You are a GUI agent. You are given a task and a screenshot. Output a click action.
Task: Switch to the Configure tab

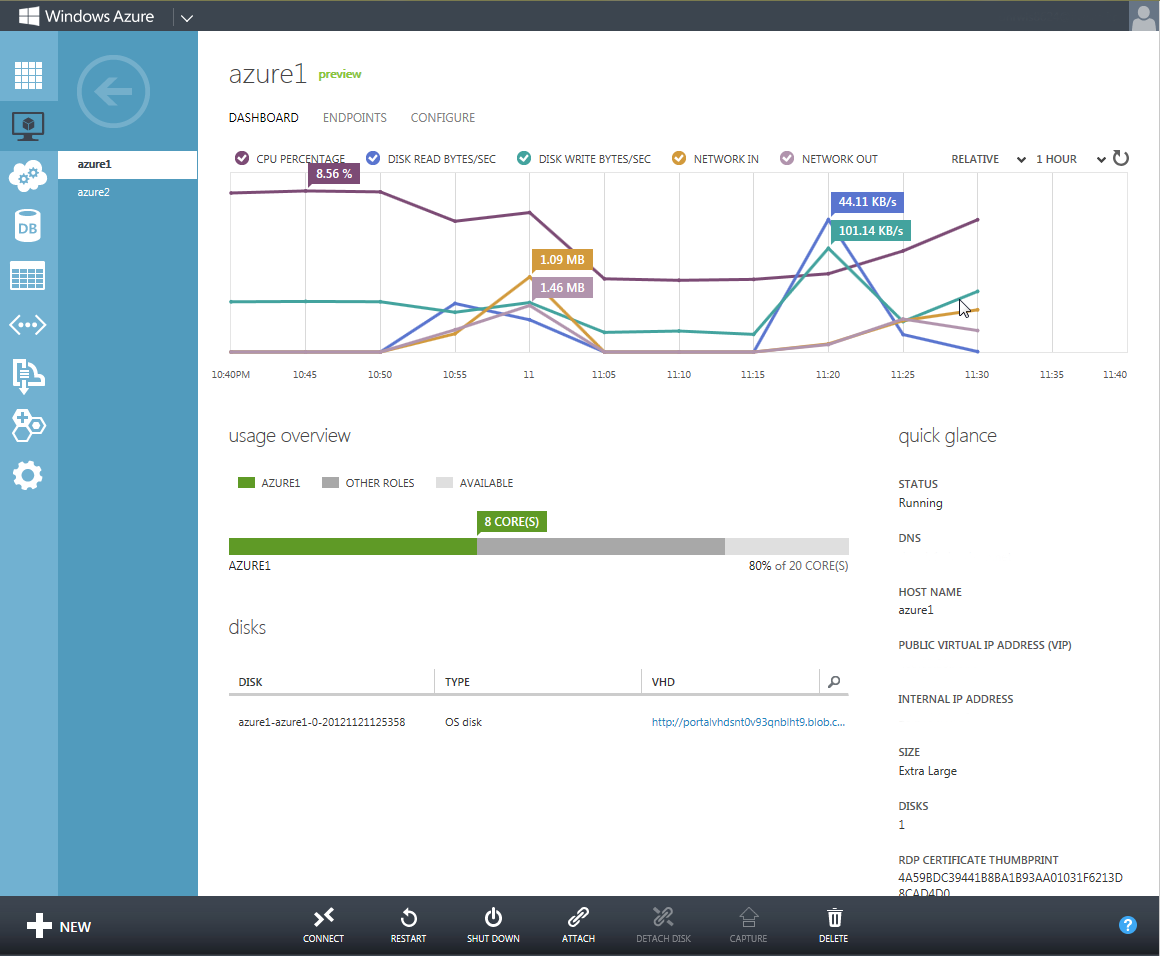442,118
